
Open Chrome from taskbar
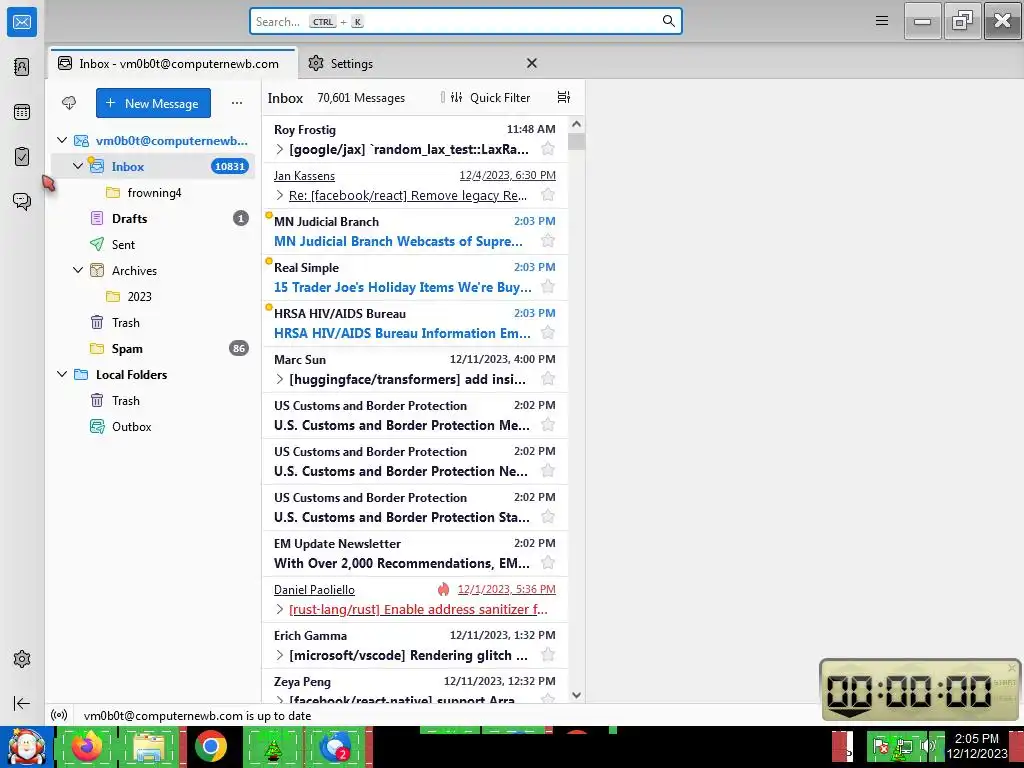click(x=211, y=746)
